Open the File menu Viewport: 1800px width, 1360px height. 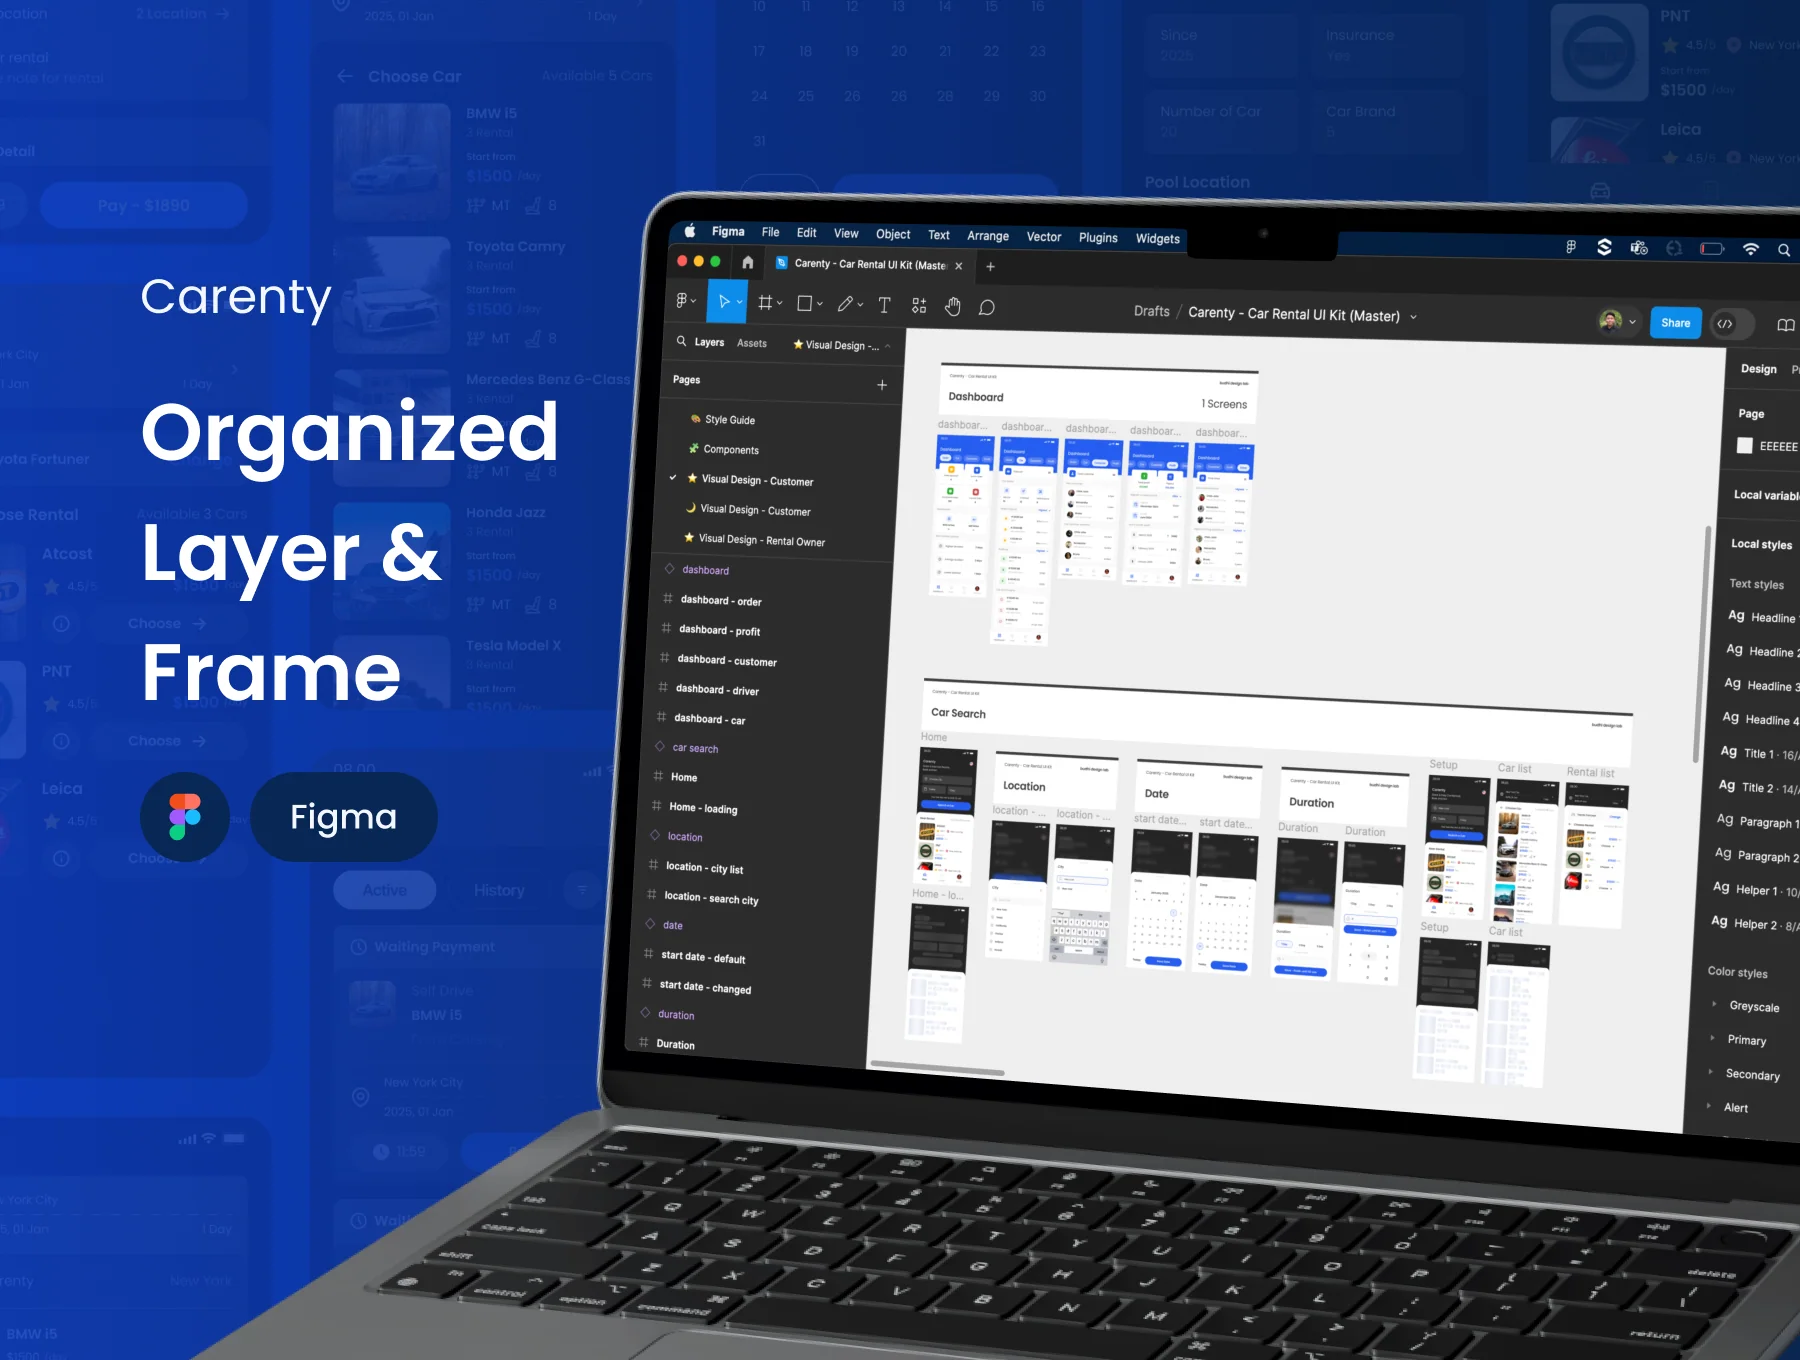pos(770,232)
